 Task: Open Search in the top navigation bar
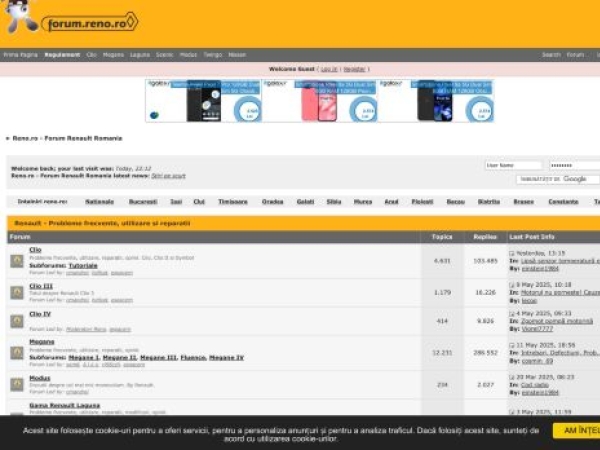[551, 55]
